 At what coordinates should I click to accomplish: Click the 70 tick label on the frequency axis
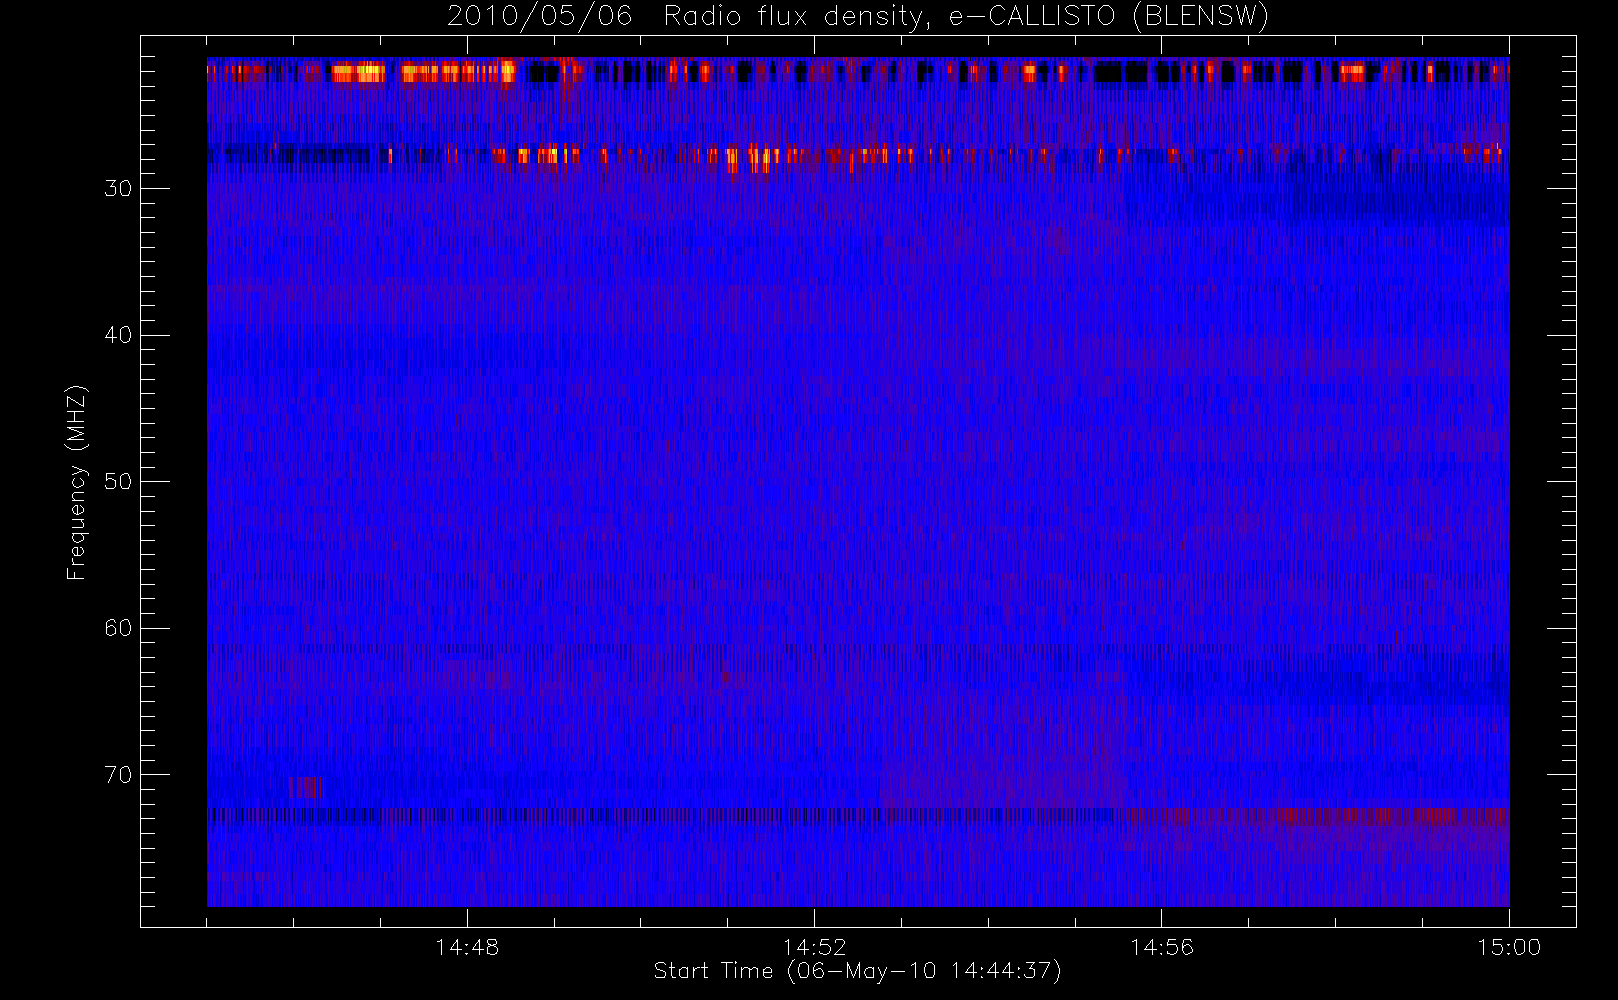coord(118,774)
